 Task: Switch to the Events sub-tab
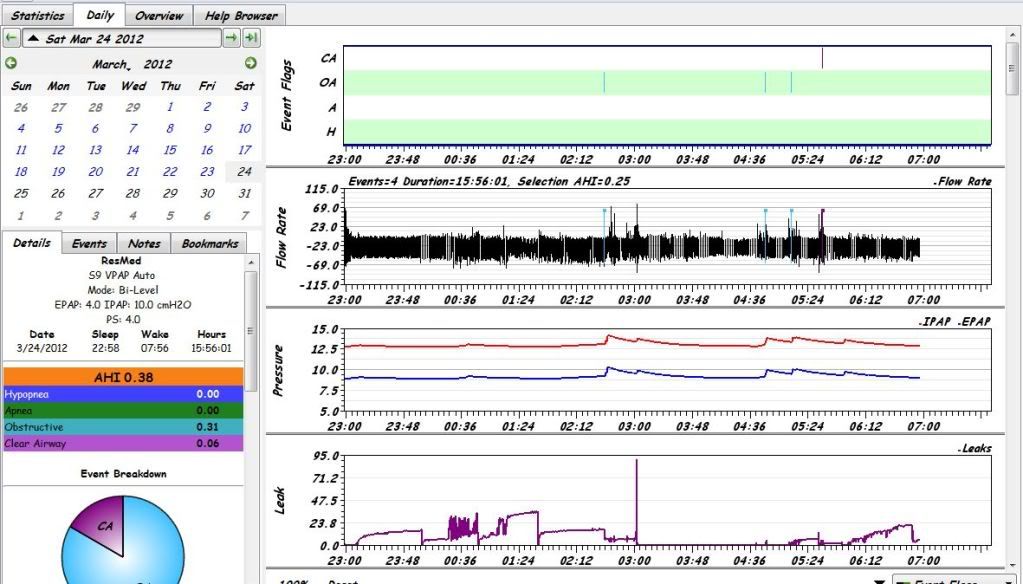89,243
